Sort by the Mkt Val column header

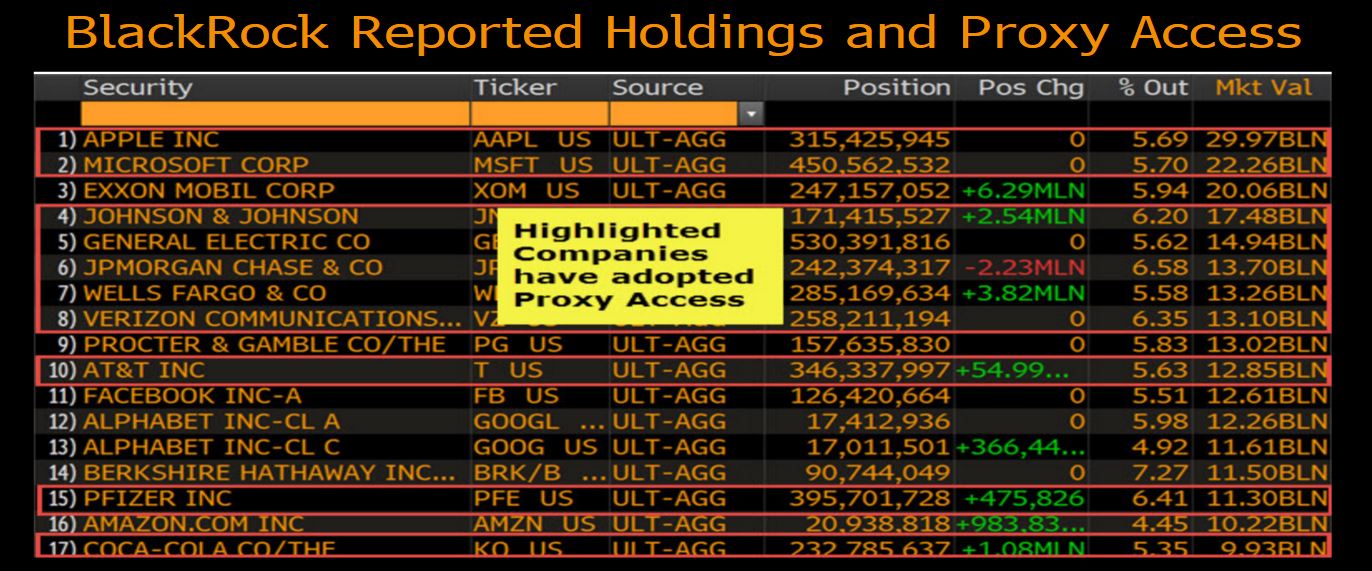(x=1263, y=87)
